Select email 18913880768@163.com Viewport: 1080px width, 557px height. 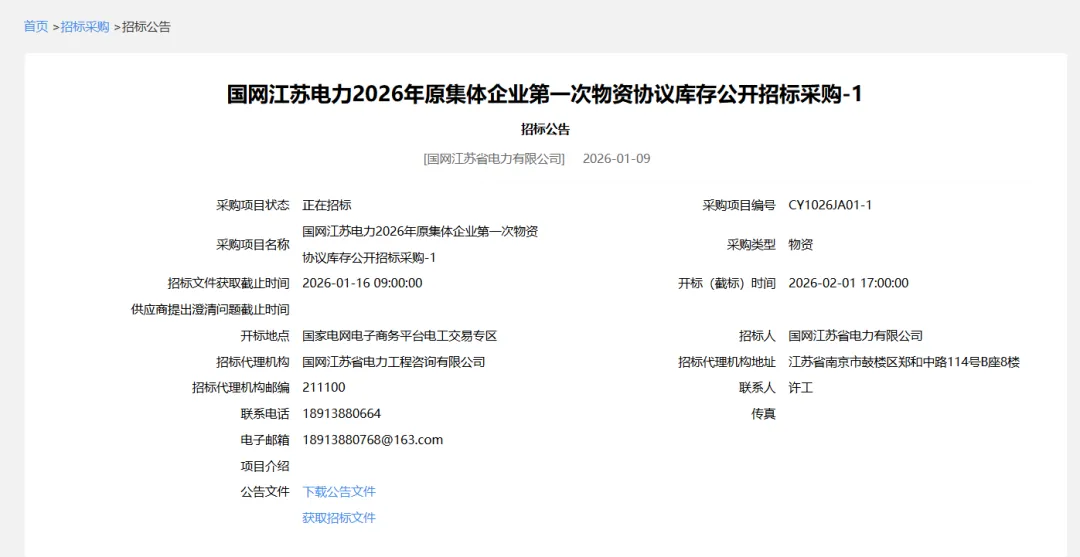(x=373, y=440)
